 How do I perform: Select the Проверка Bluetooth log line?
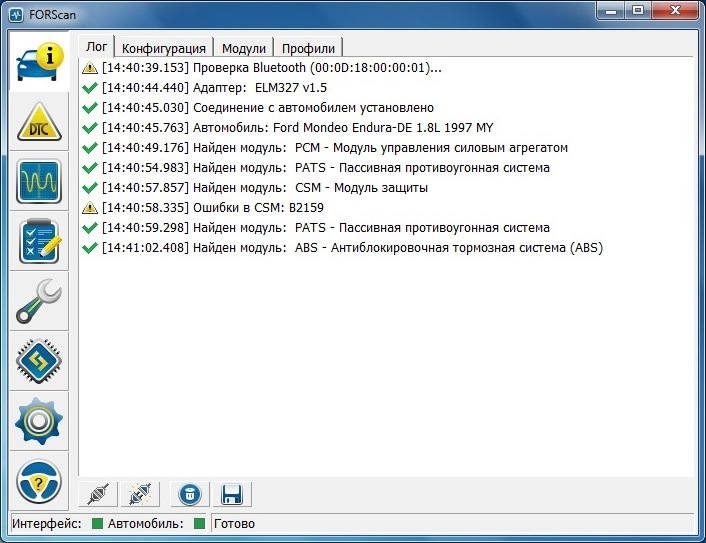272,68
